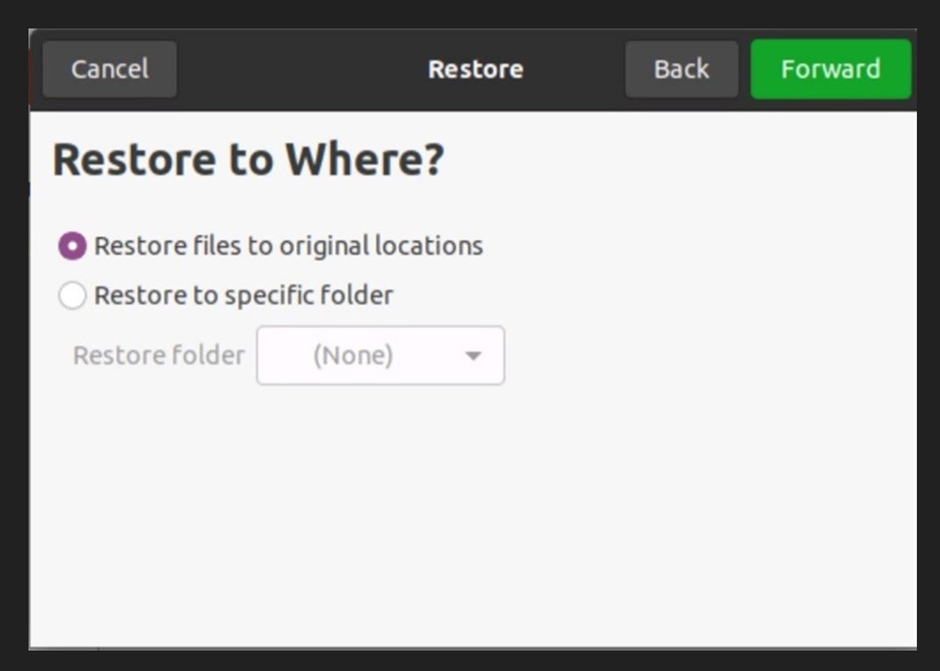Return to previous page using Back
The image size is (940, 671).
pos(681,69)
